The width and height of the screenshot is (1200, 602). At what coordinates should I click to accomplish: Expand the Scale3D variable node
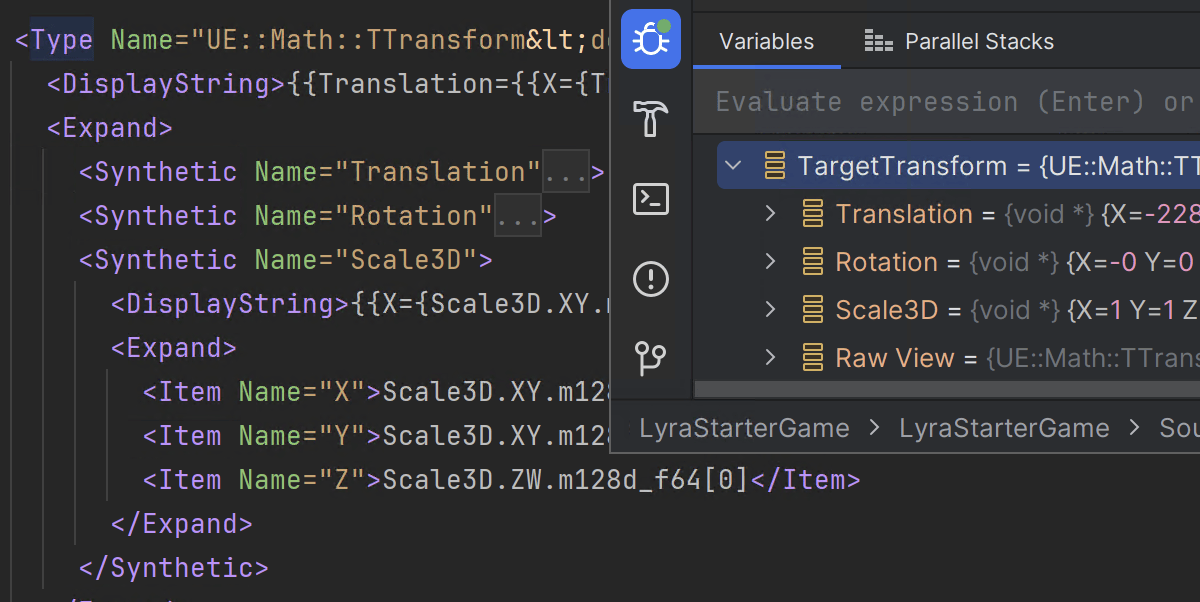(x=770, y=310)
